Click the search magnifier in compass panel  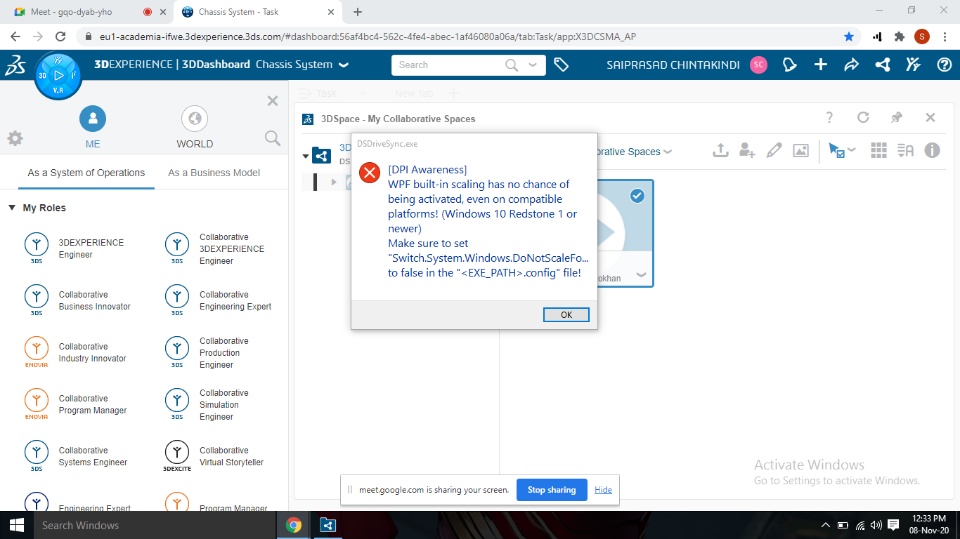pyautogui.click(x=272, y=138)
